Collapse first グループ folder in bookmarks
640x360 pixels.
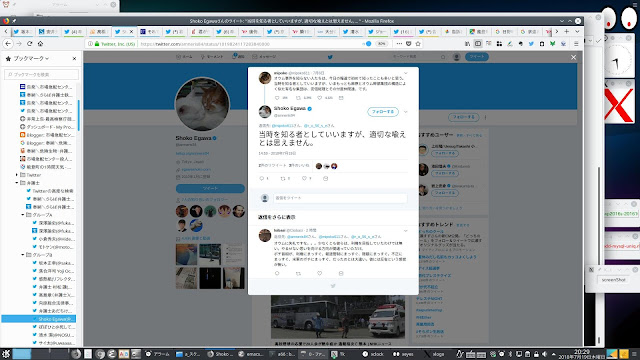[22, 215]
